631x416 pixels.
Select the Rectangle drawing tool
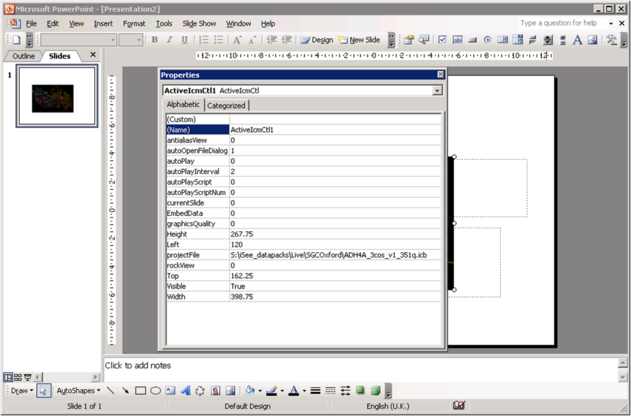(x=141, y=391)
